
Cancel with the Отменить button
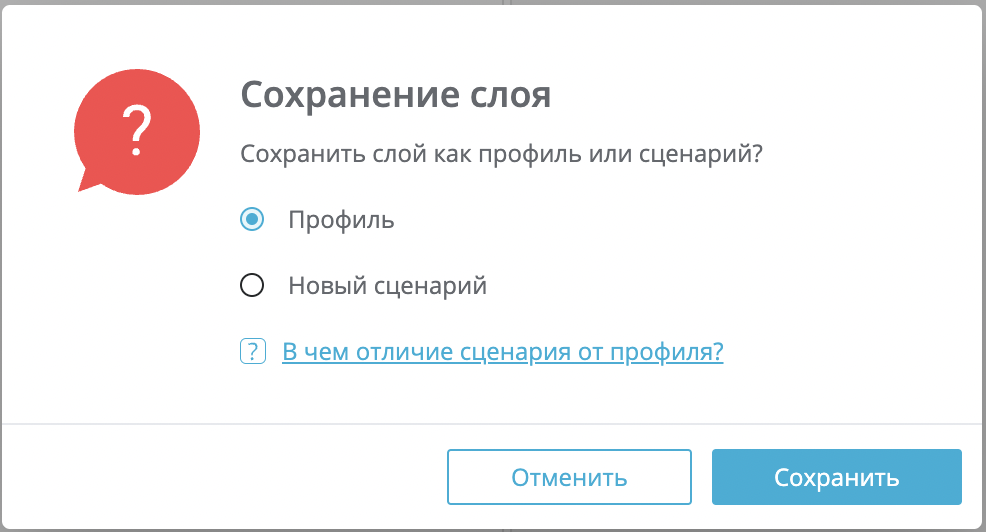[569, 477]
